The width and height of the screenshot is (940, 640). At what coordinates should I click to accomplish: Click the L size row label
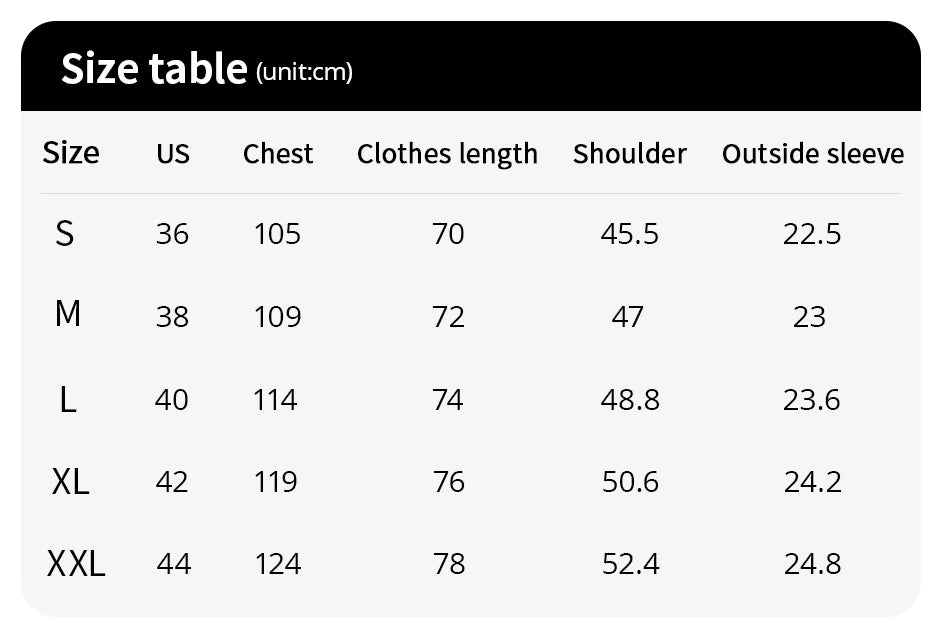(67, 400)
